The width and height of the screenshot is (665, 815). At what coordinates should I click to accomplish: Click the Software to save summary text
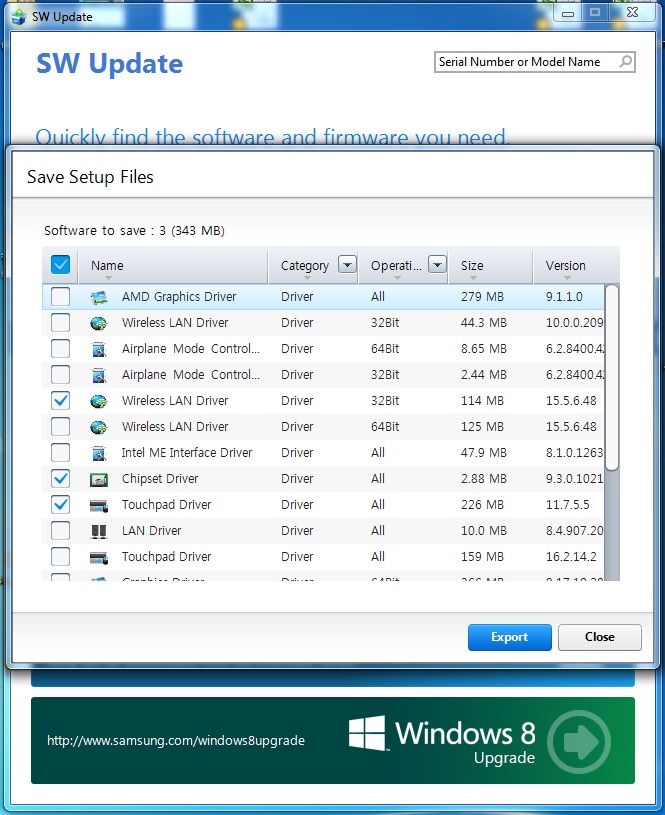134,230
